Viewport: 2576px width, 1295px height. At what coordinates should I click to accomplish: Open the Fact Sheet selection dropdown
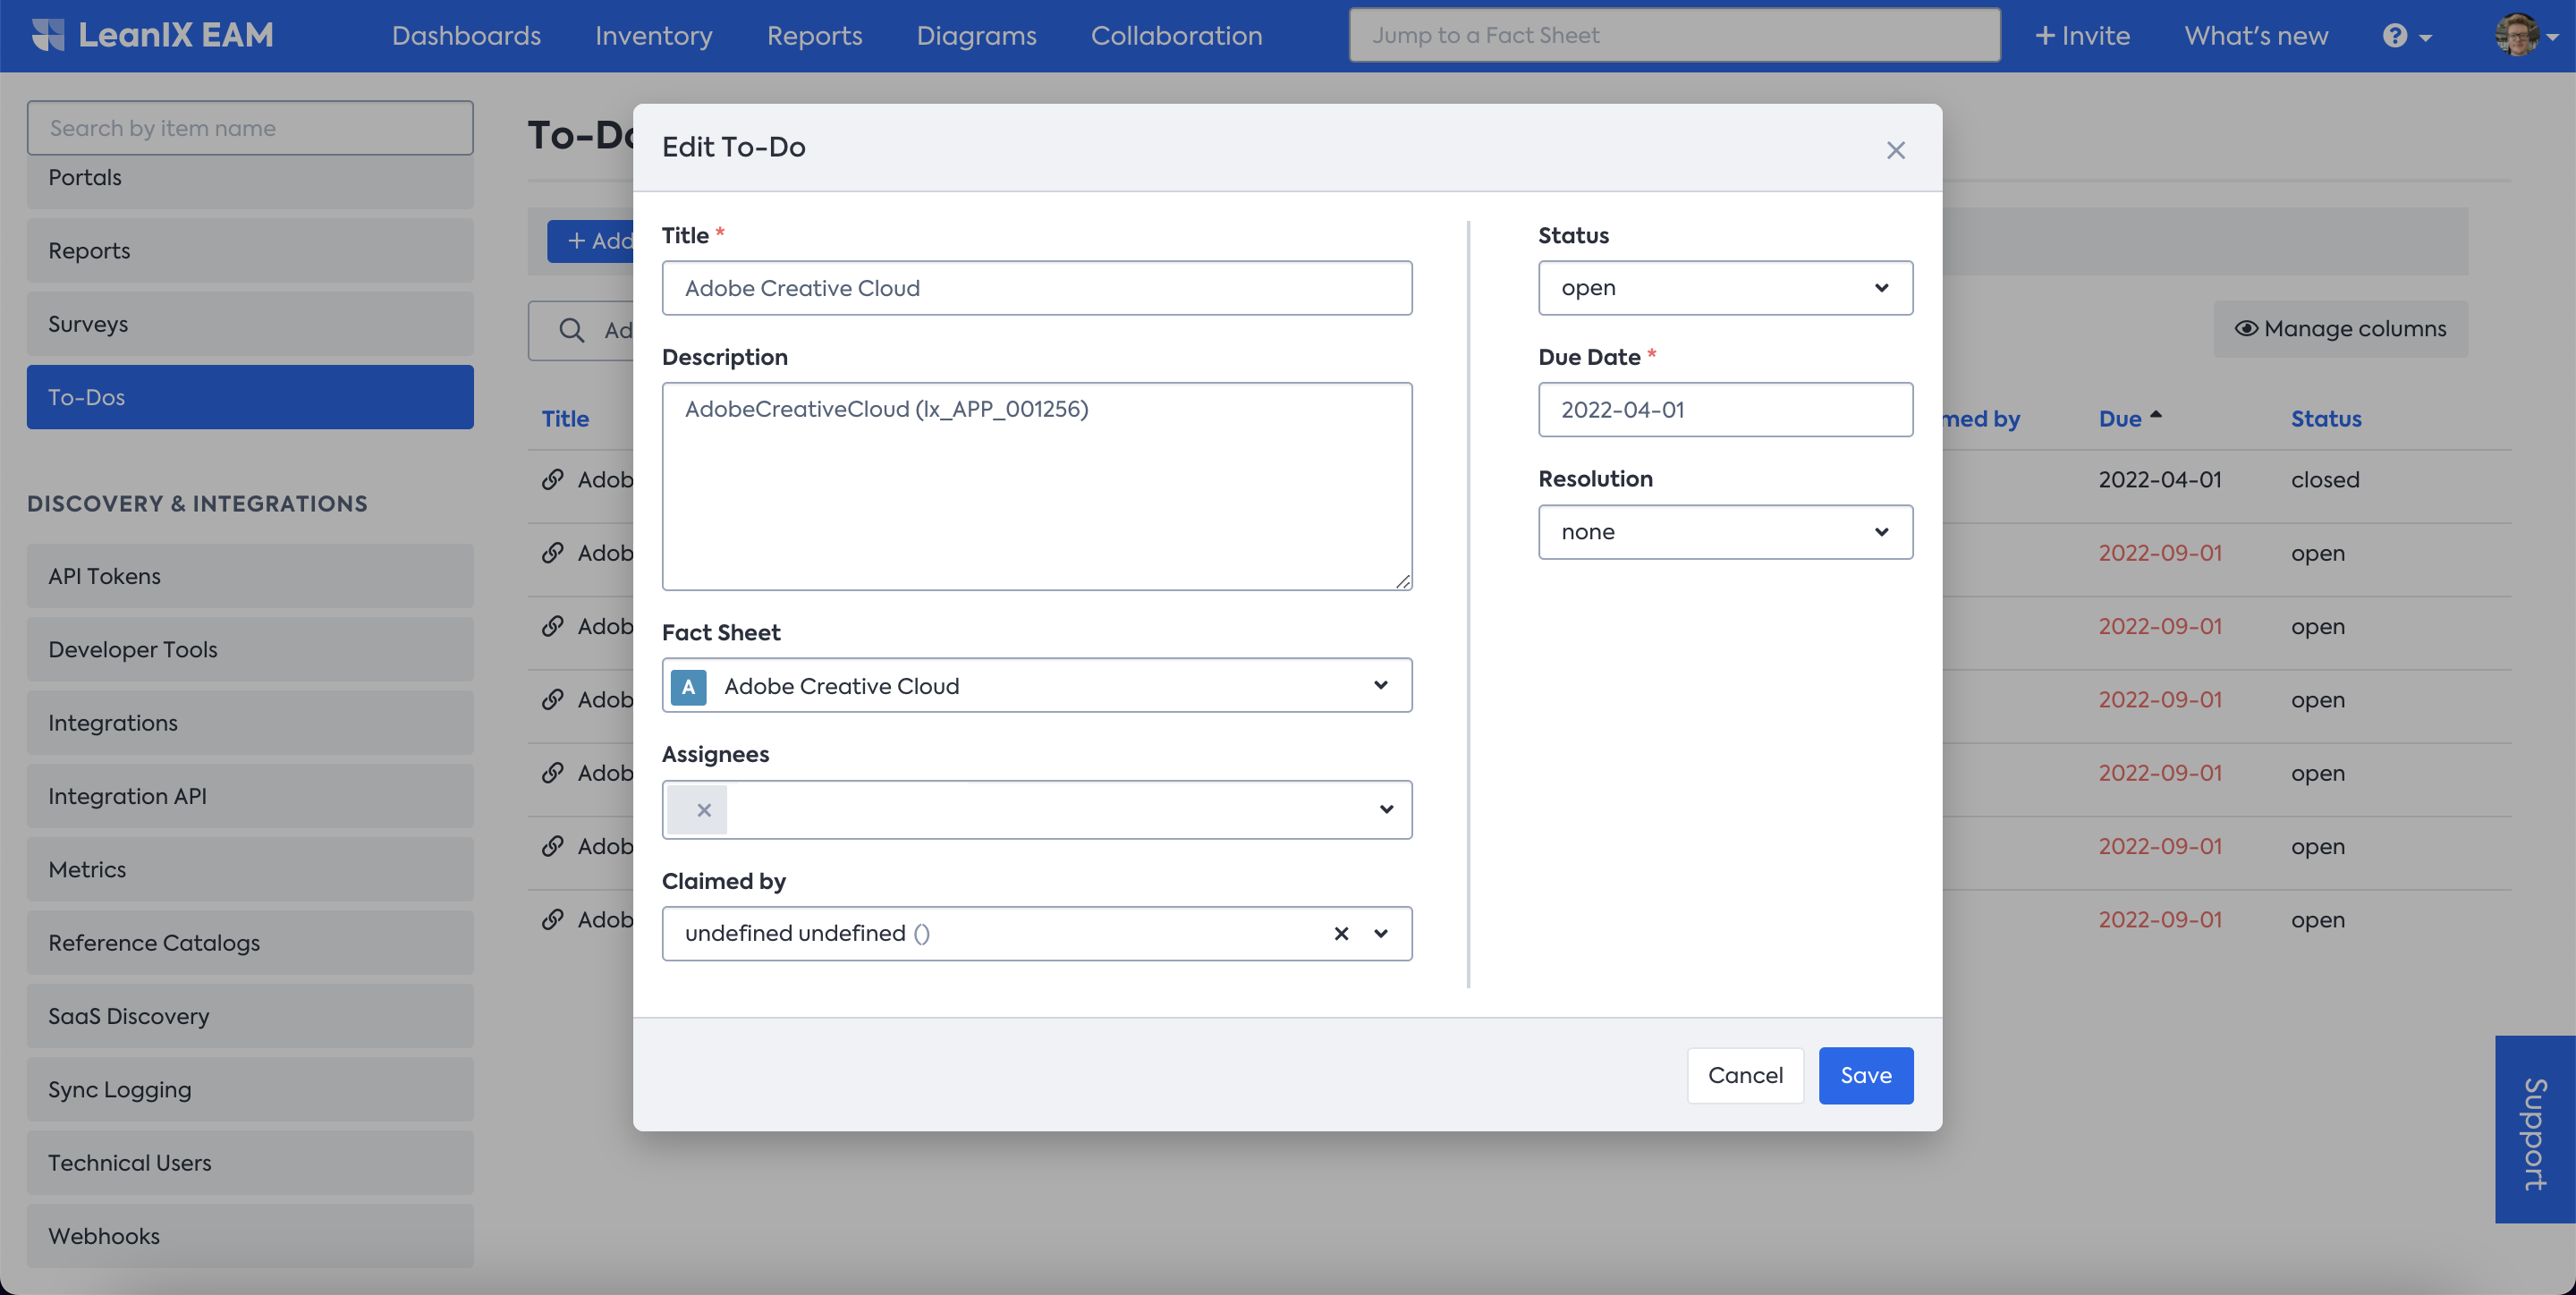(1380, 686)
